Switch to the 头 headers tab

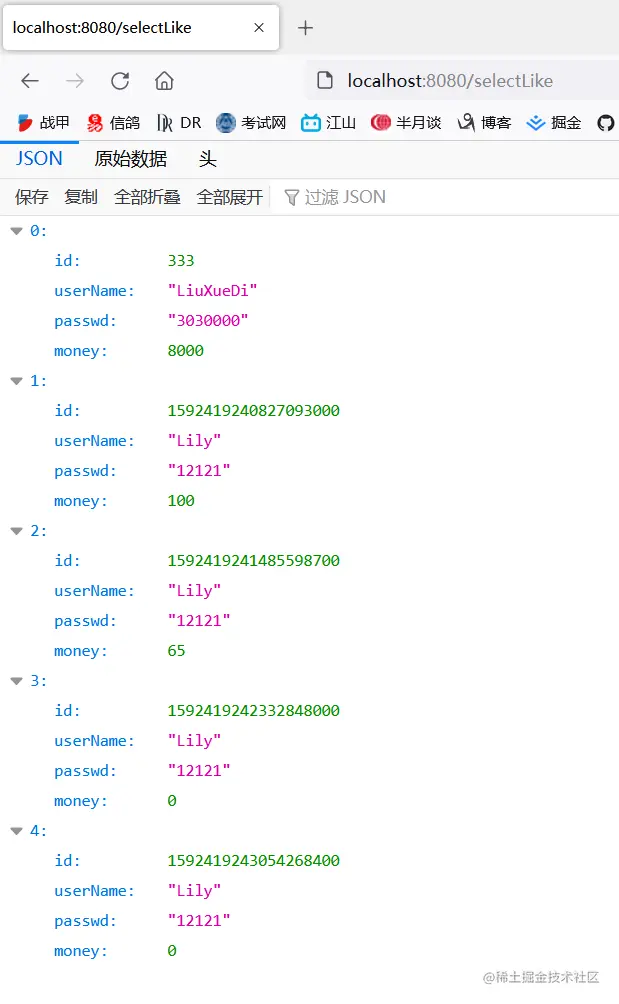207,159
